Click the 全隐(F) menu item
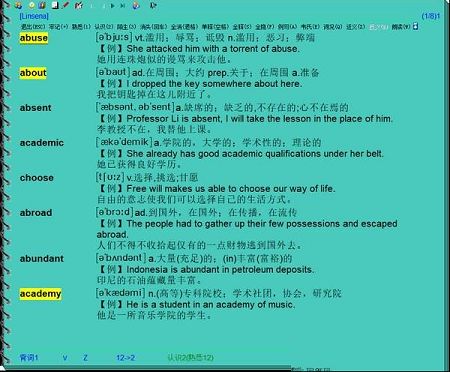This screenshot has height=372, width=450. click(x=264, y=27)
